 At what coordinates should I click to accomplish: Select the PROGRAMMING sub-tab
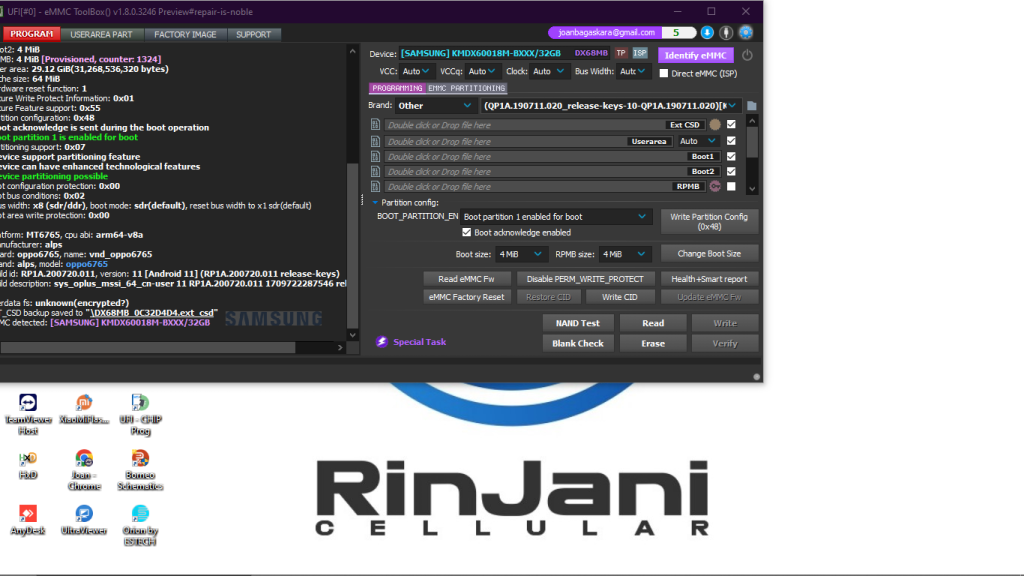pos(397,88)
